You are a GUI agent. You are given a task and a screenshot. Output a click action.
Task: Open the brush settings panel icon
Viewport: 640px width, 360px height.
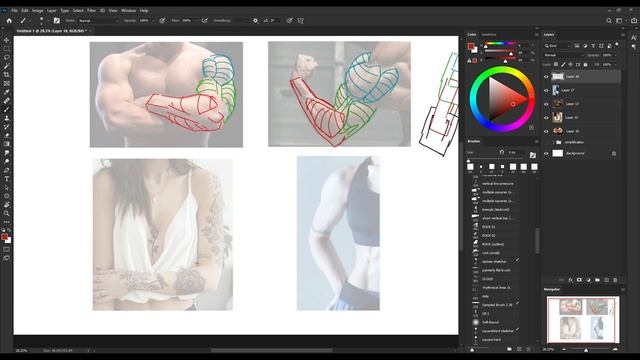57,20
